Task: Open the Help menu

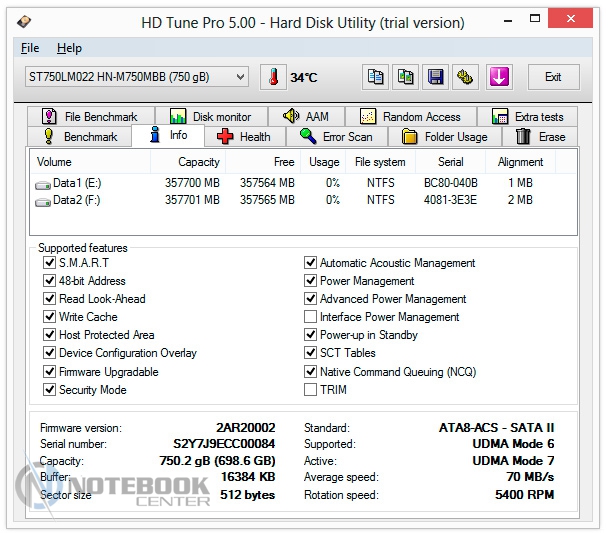Action: pyautogui.click(x=69, y=48)
